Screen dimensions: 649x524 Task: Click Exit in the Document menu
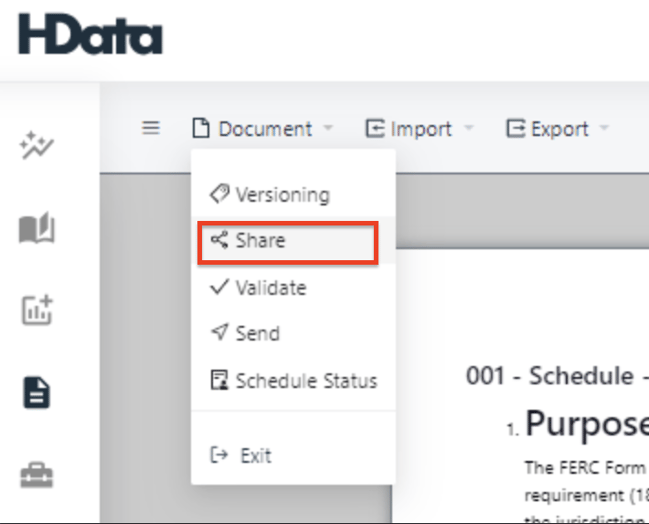point(255,455)
